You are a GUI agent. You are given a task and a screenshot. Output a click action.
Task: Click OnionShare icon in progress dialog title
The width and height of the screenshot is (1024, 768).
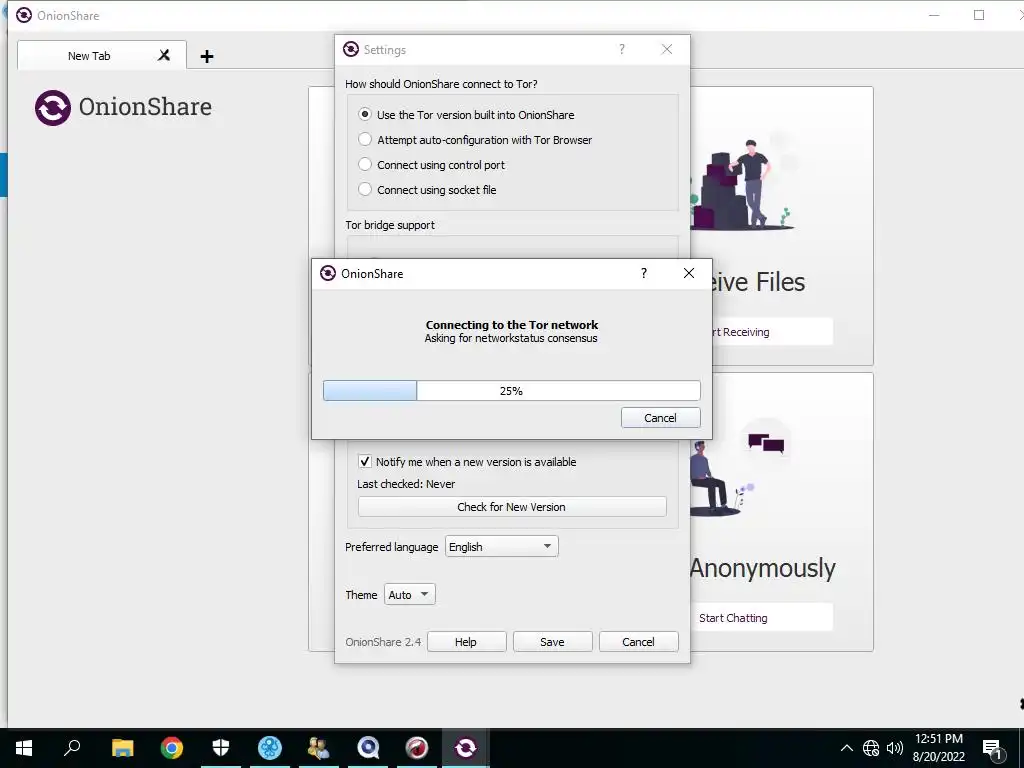pos(328,273)
